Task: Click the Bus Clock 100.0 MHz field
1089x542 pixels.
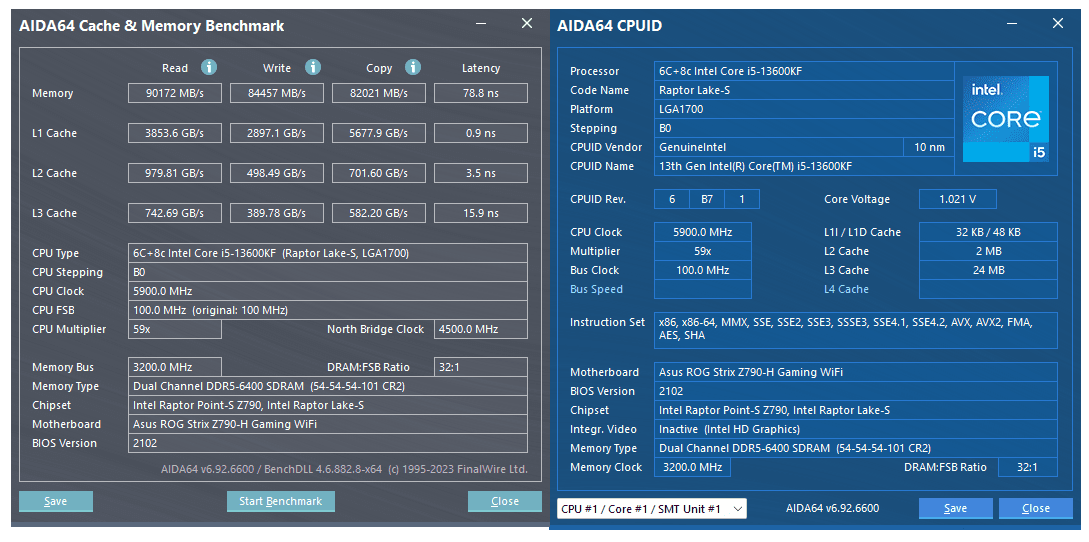Action: pos(703,270)
